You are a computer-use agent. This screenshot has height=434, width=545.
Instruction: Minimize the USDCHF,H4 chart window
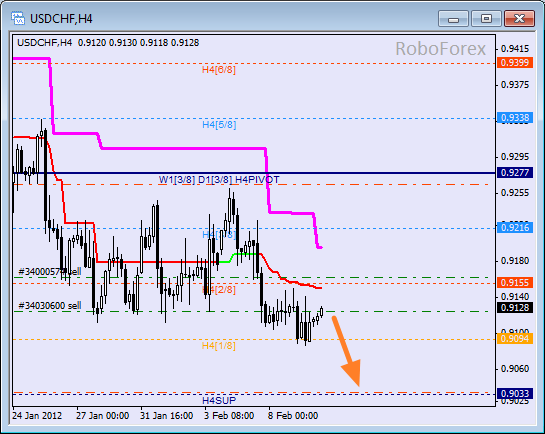point(453,18)
